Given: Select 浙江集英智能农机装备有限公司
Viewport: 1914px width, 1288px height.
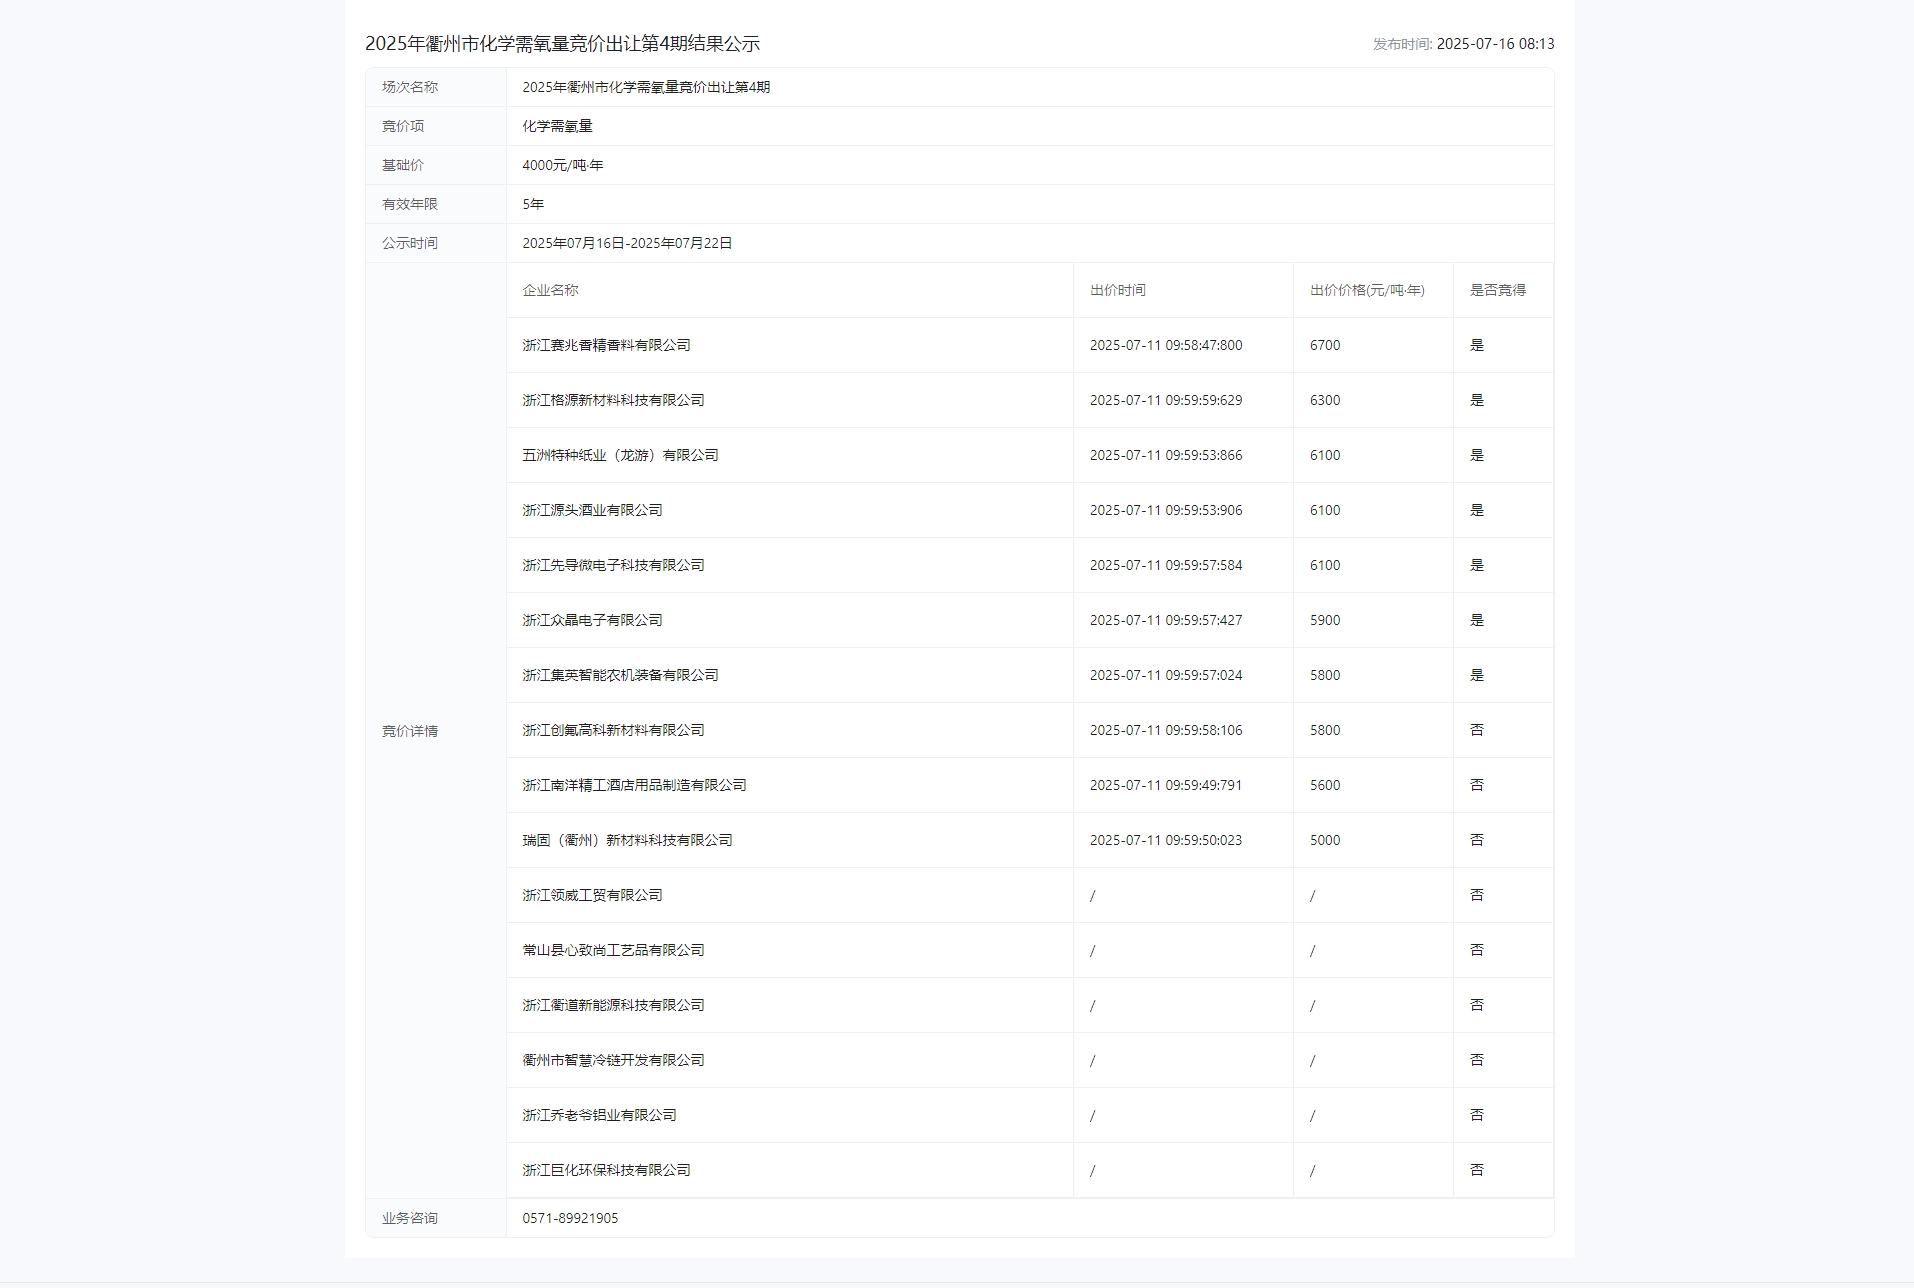Looking at the screenshot, I should click(620, 675).
